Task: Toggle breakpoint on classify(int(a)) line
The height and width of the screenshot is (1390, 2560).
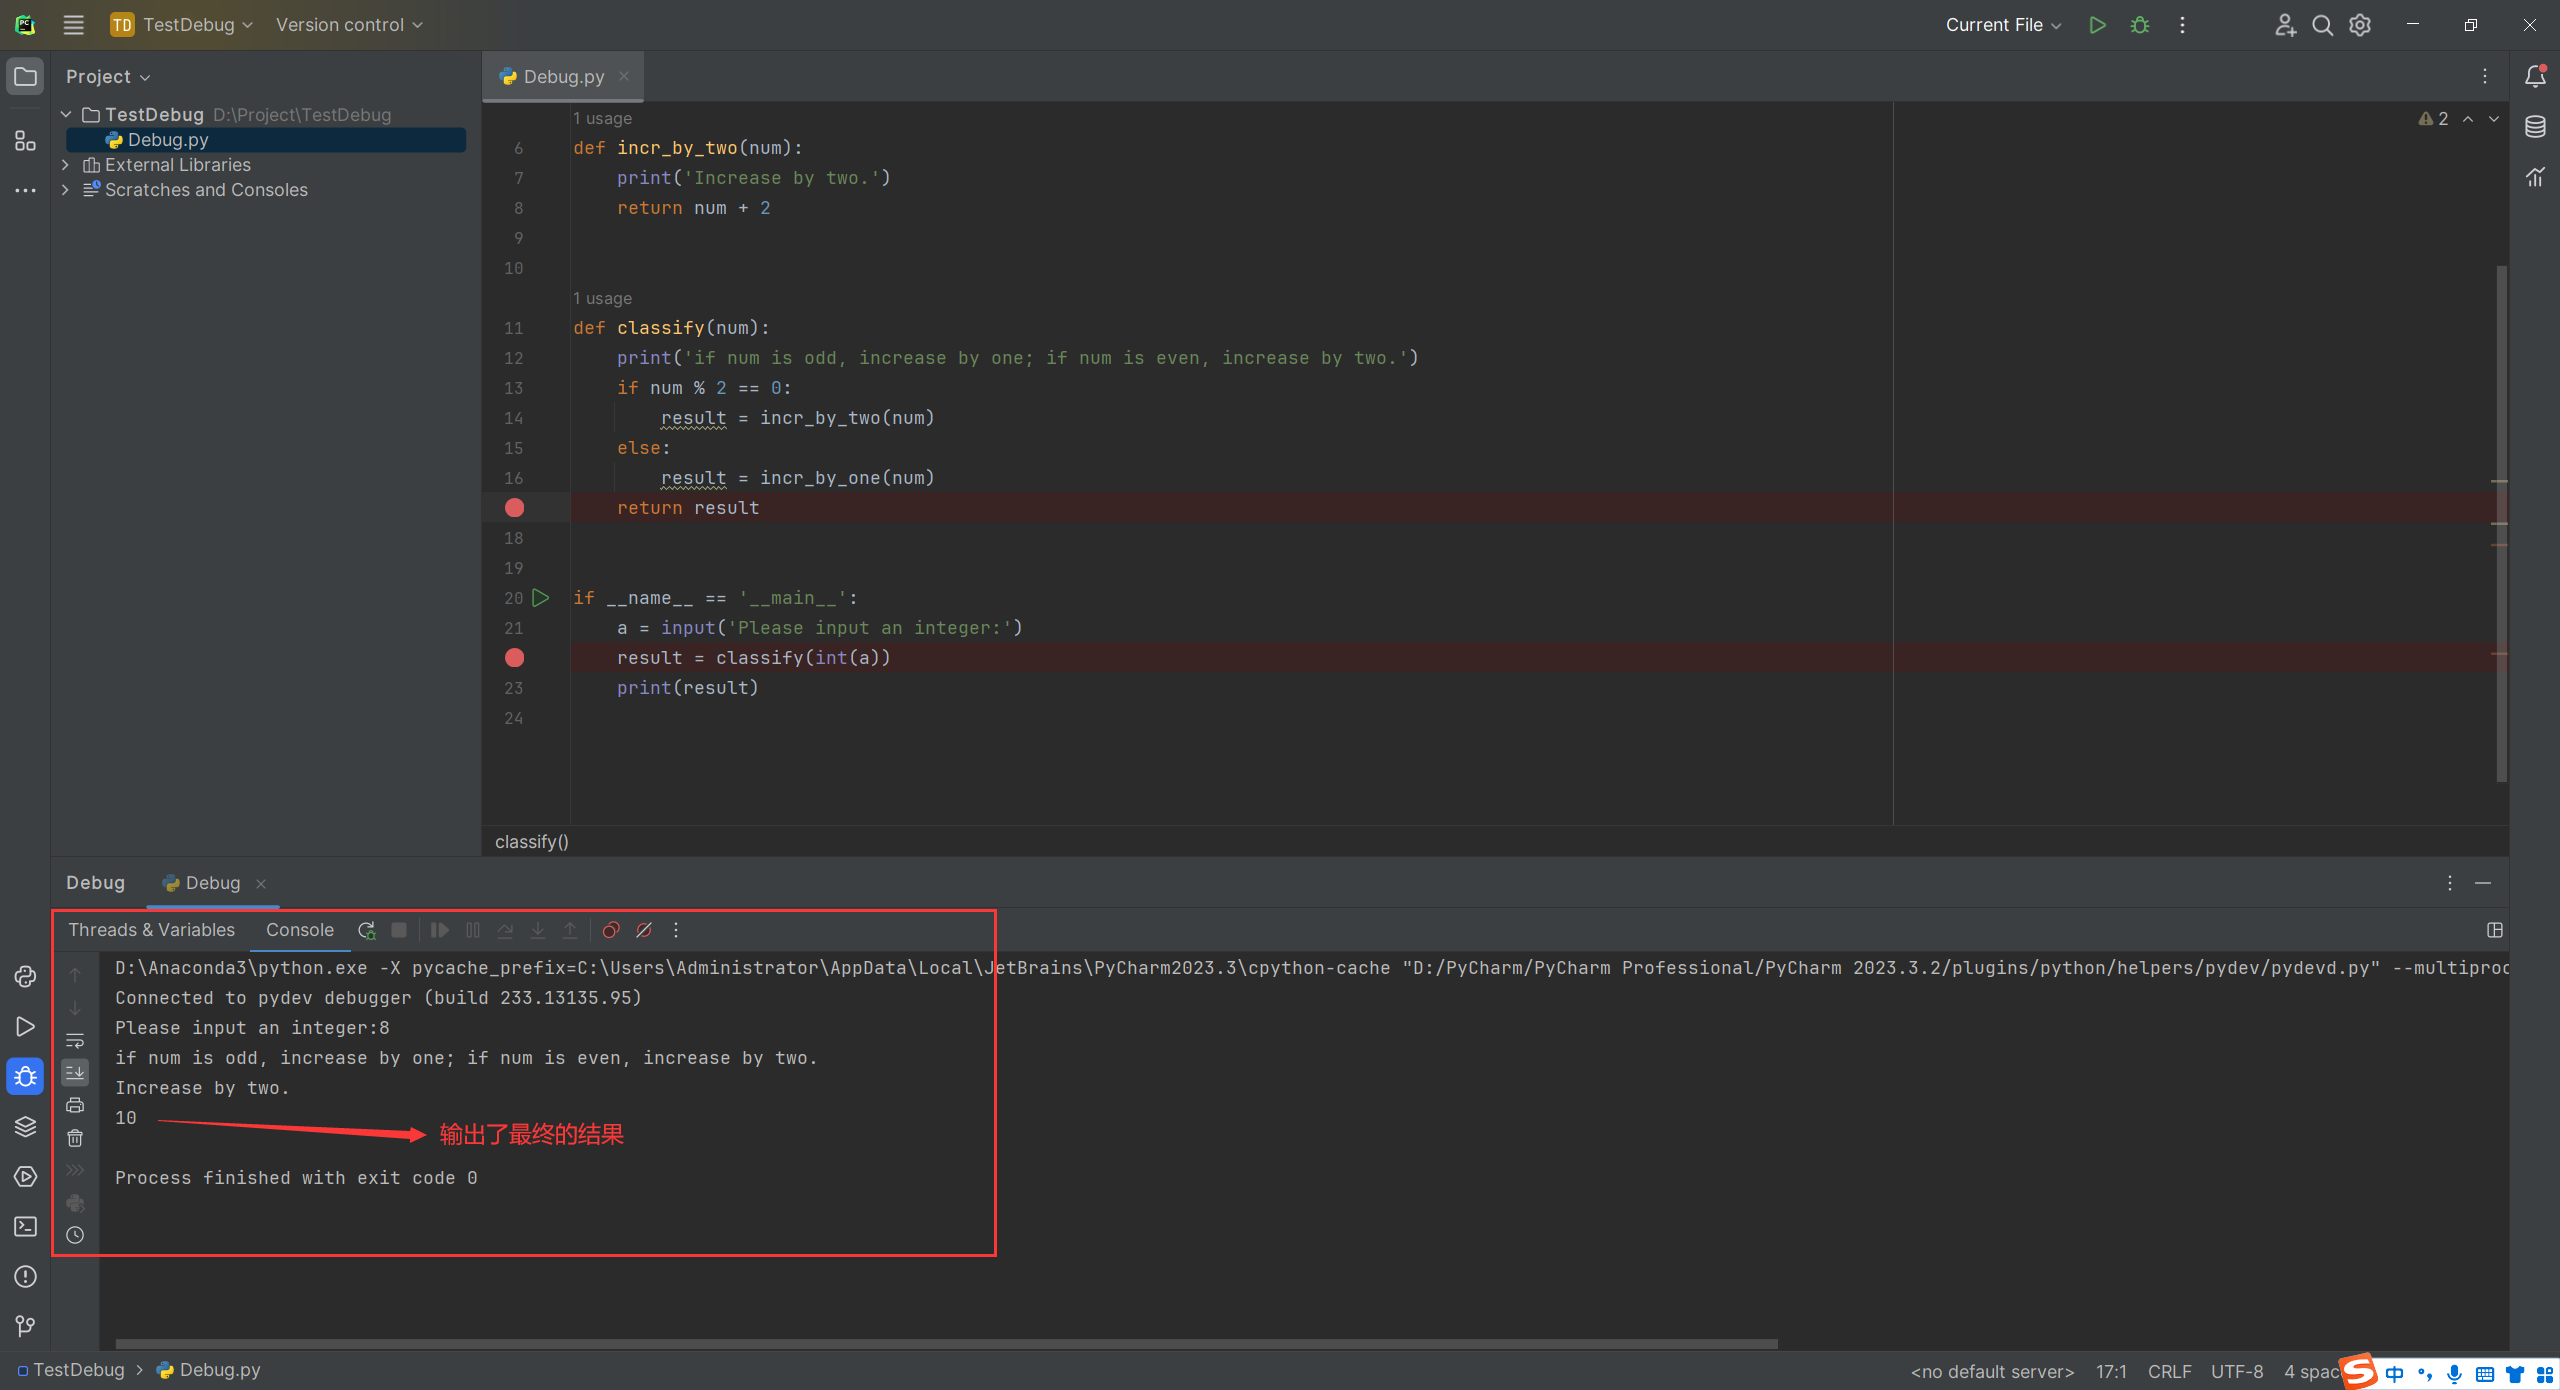Action: click(515, 658)
